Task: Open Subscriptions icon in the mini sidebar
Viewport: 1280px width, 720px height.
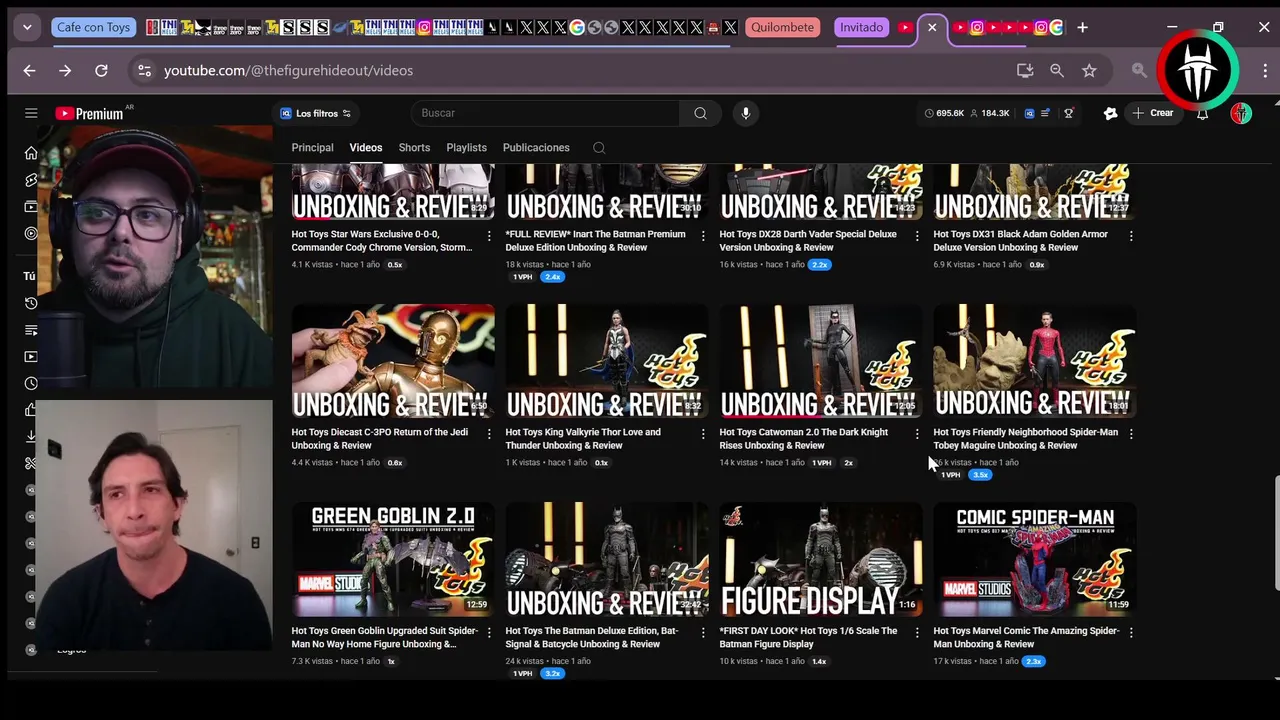Action: 31,207
